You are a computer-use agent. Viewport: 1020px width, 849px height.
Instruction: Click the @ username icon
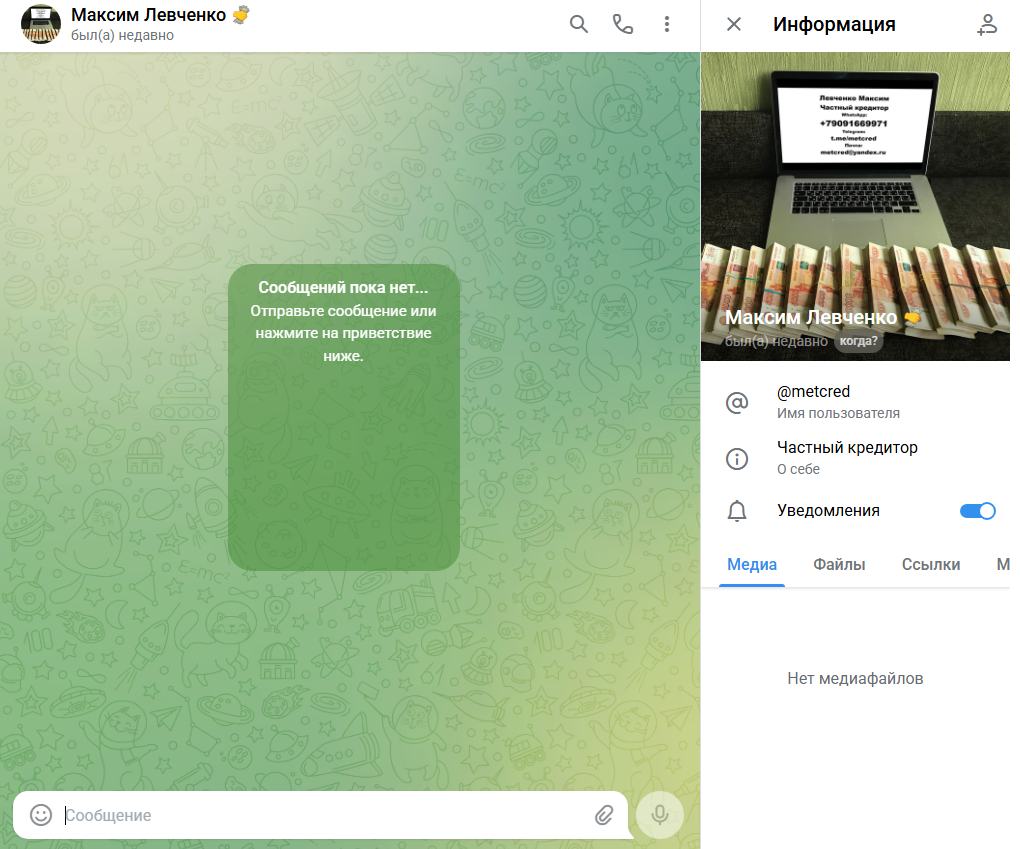pos(737,403)
